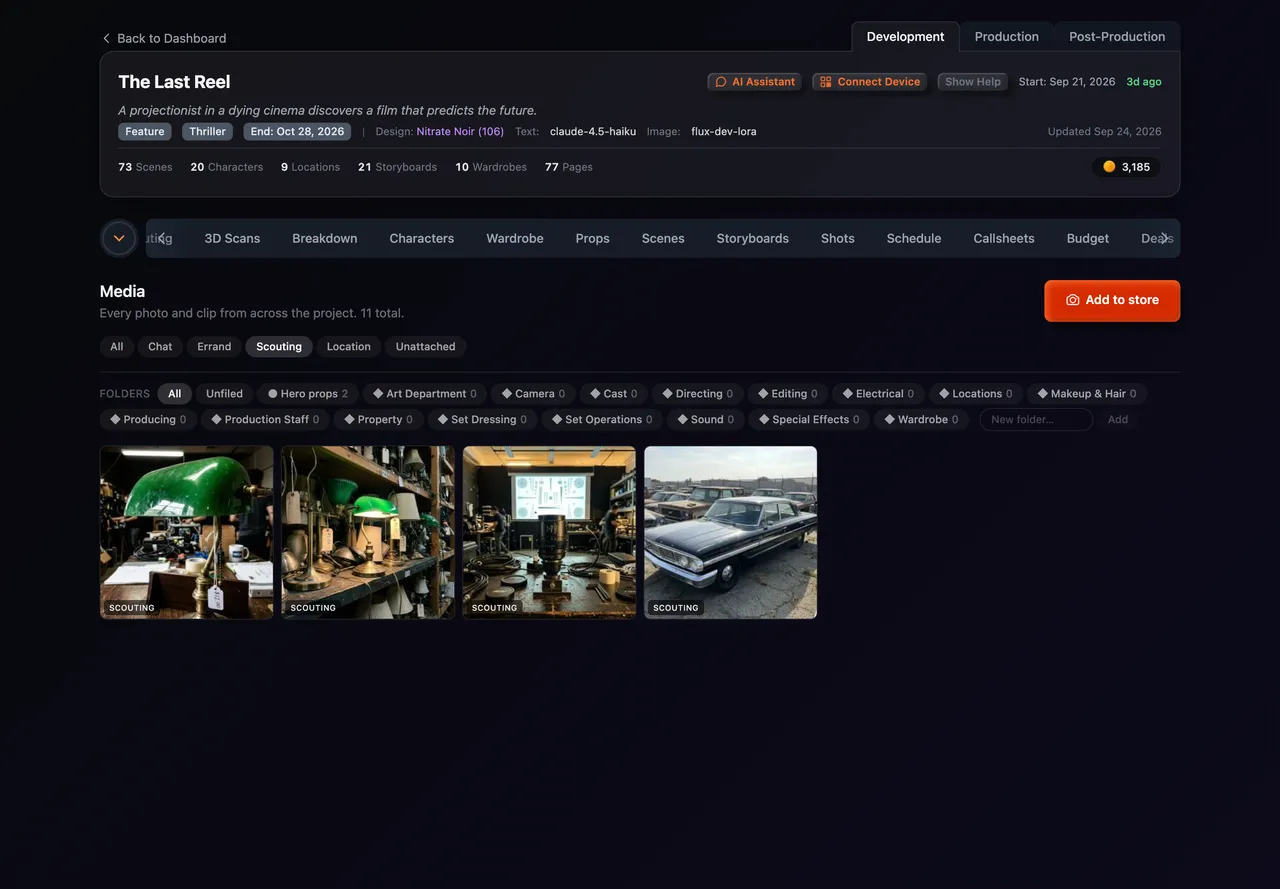Click the gold coin credits badge 3,185
1280x889 pixels.
(1126, 167)
